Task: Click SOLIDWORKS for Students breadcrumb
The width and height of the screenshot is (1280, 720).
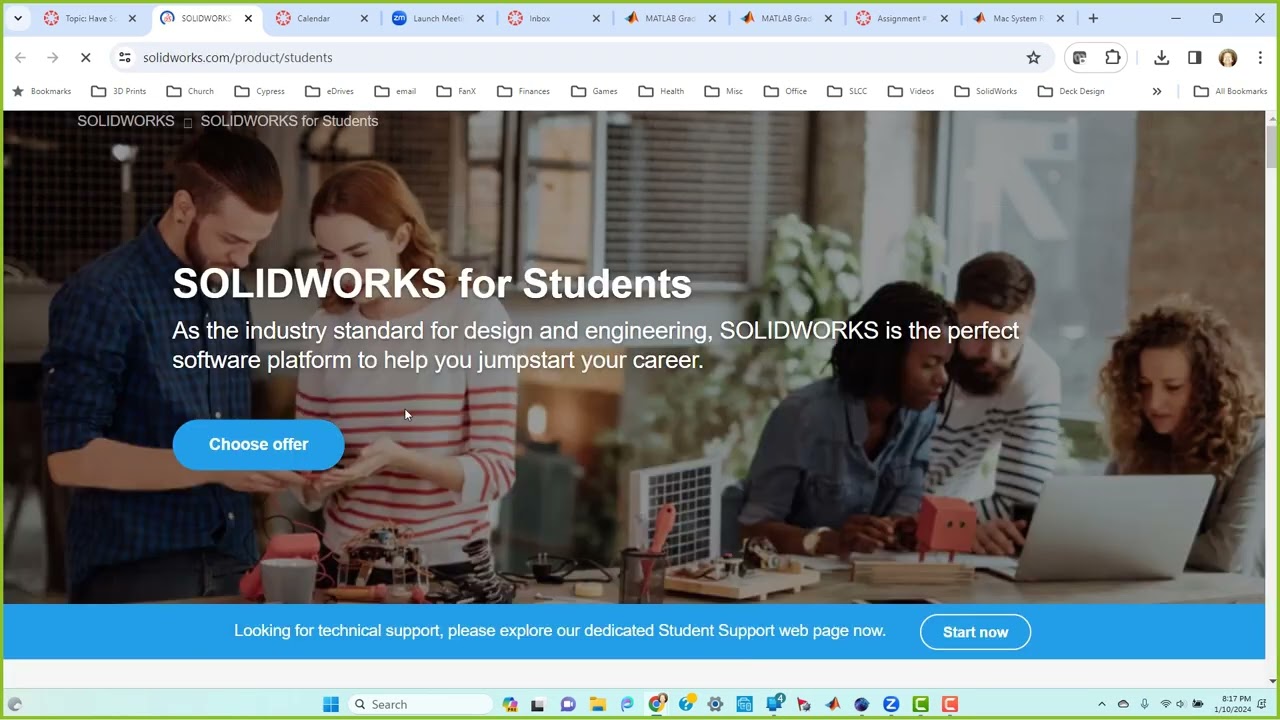Action: [x=289, y=121]
